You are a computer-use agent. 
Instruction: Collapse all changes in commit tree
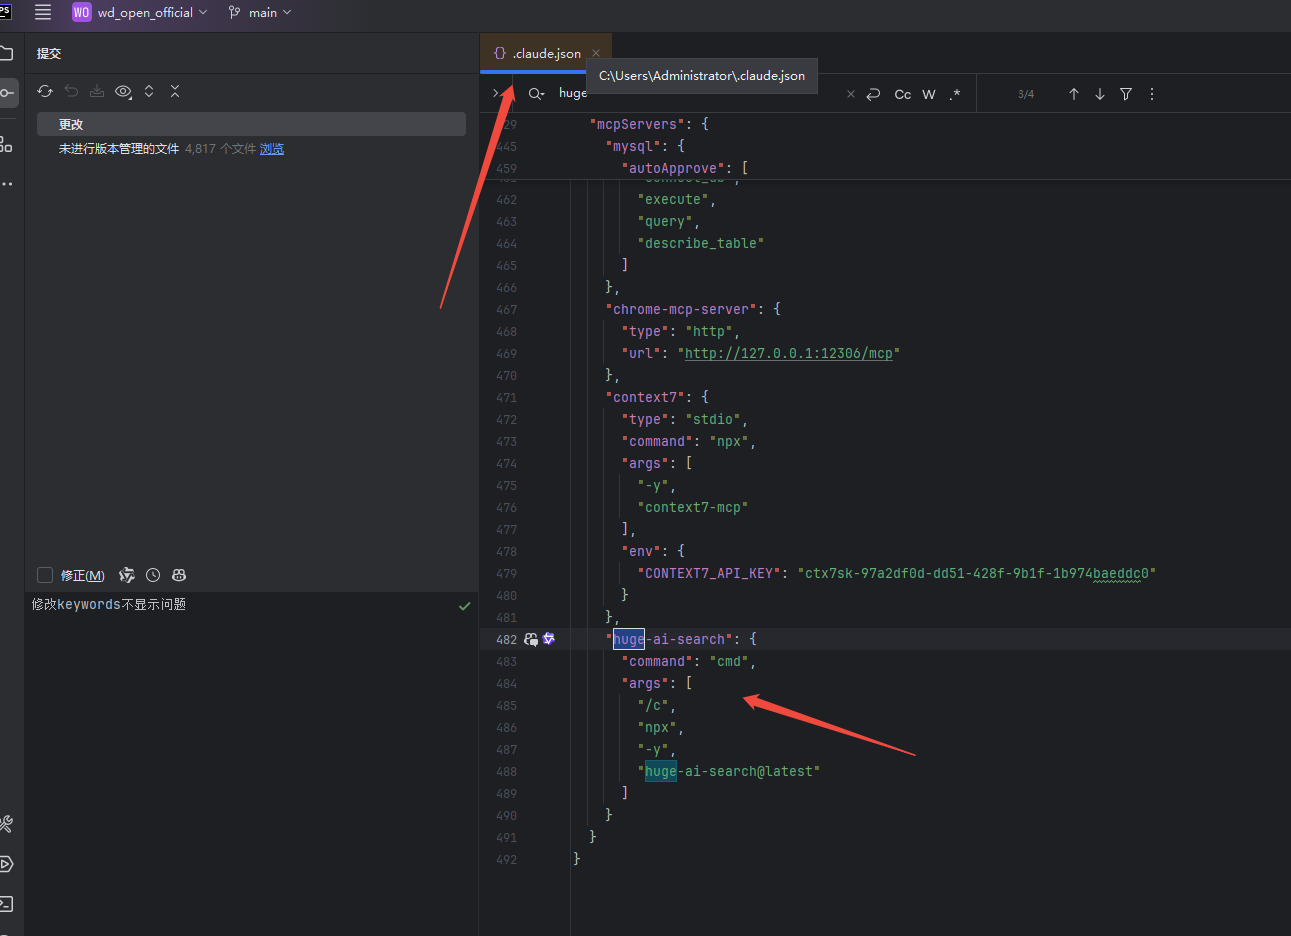pos(175,91)
